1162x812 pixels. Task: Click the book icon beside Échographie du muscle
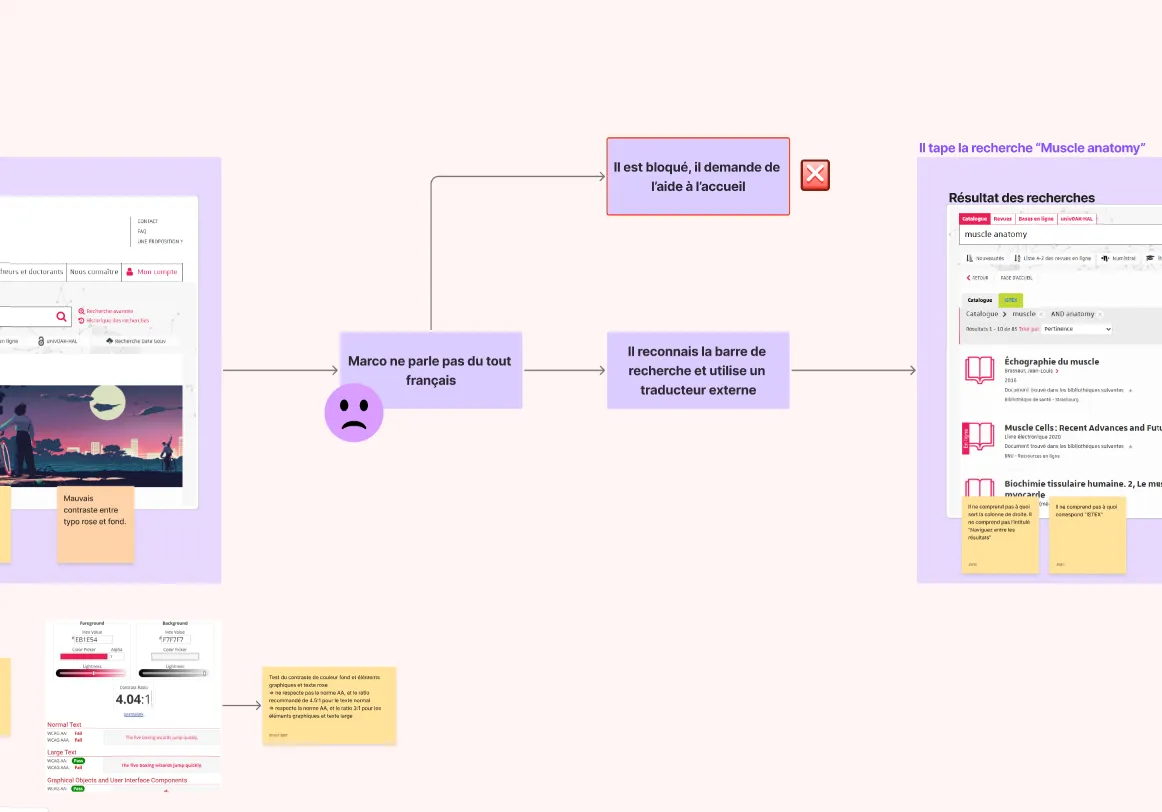coord(980,370)
